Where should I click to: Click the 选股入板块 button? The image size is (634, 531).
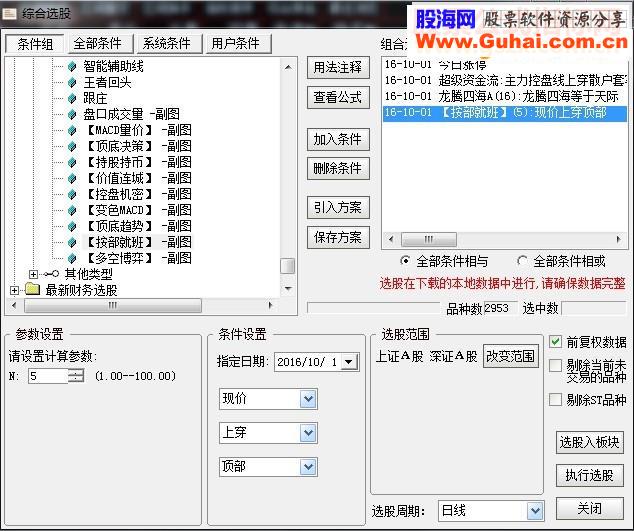click(590, 442)
